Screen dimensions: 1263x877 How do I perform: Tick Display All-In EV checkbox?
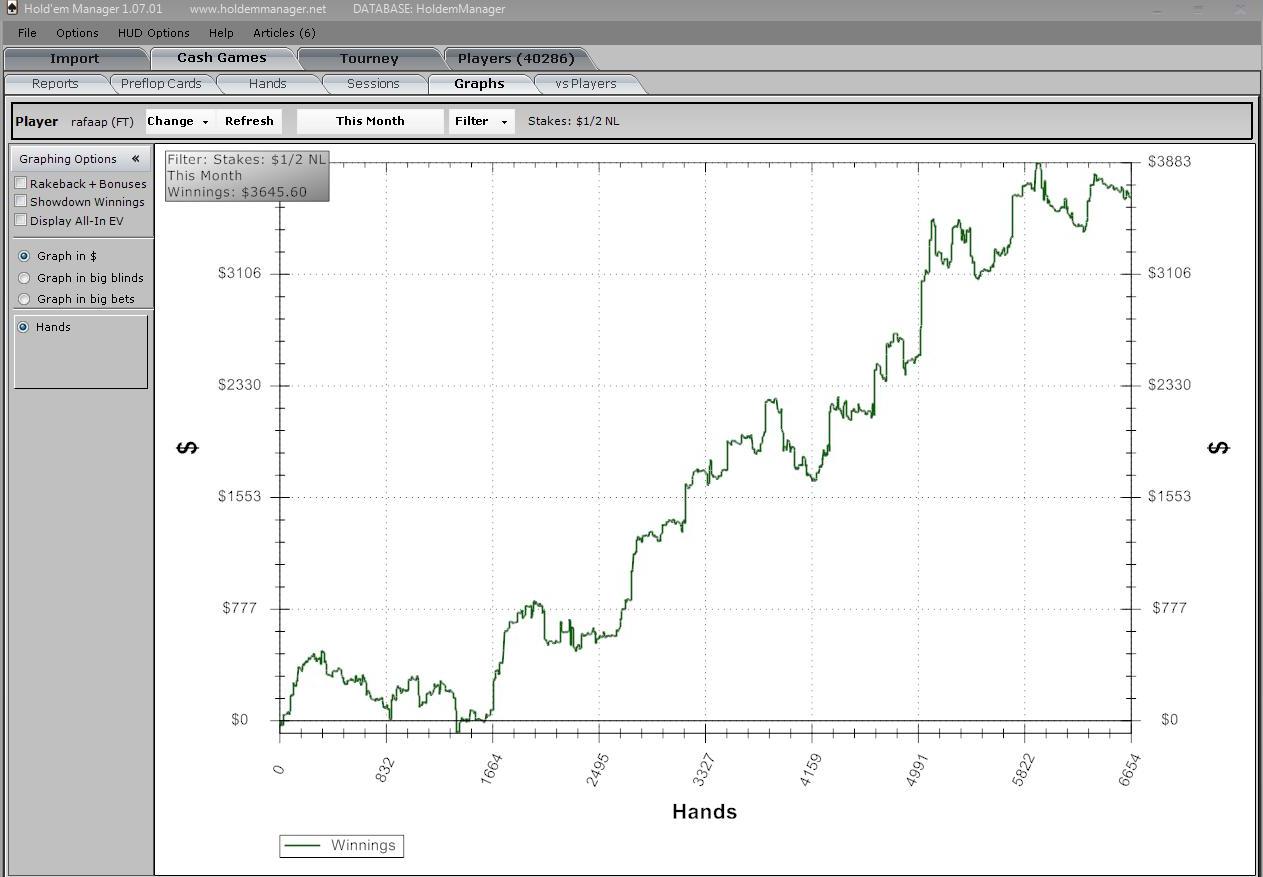click(21, 220)
